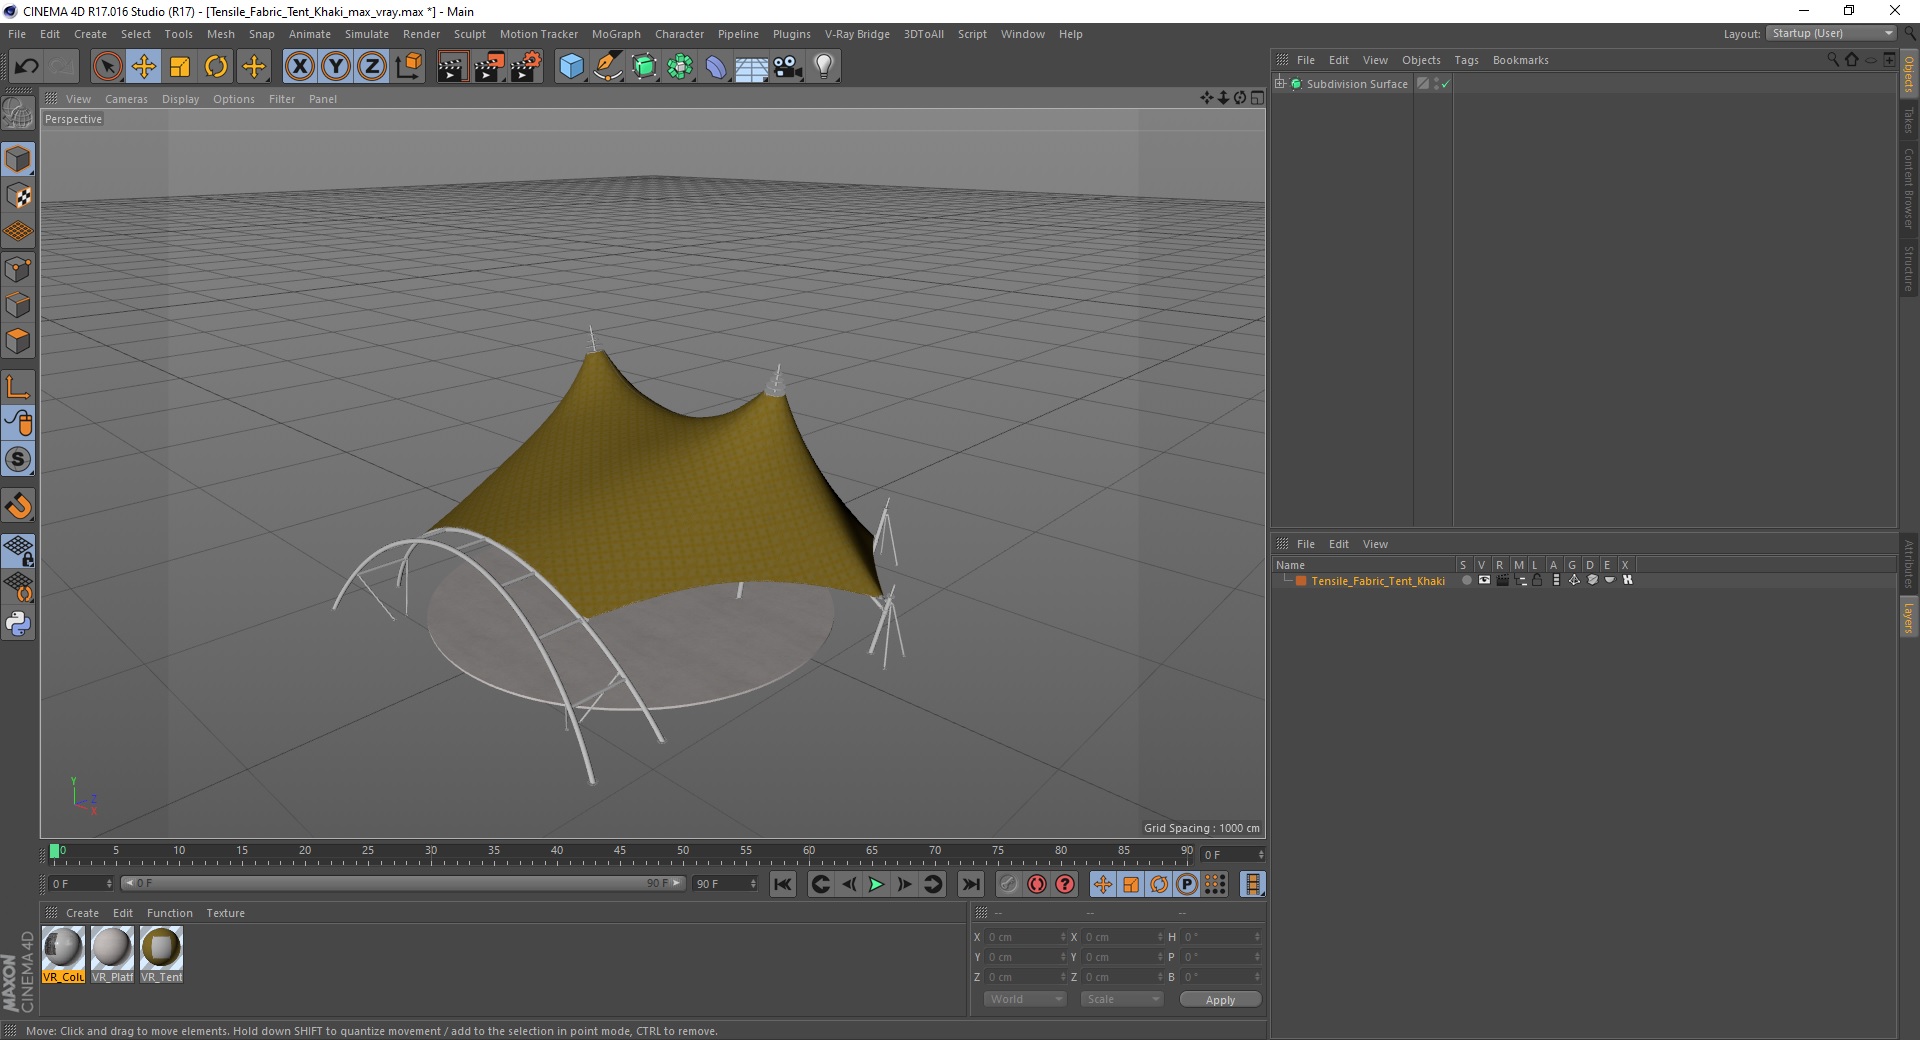The height and width of the screenshot is (1040, 1920).
Task: Open World coordinate dropdown
Action: (1025, 999)
